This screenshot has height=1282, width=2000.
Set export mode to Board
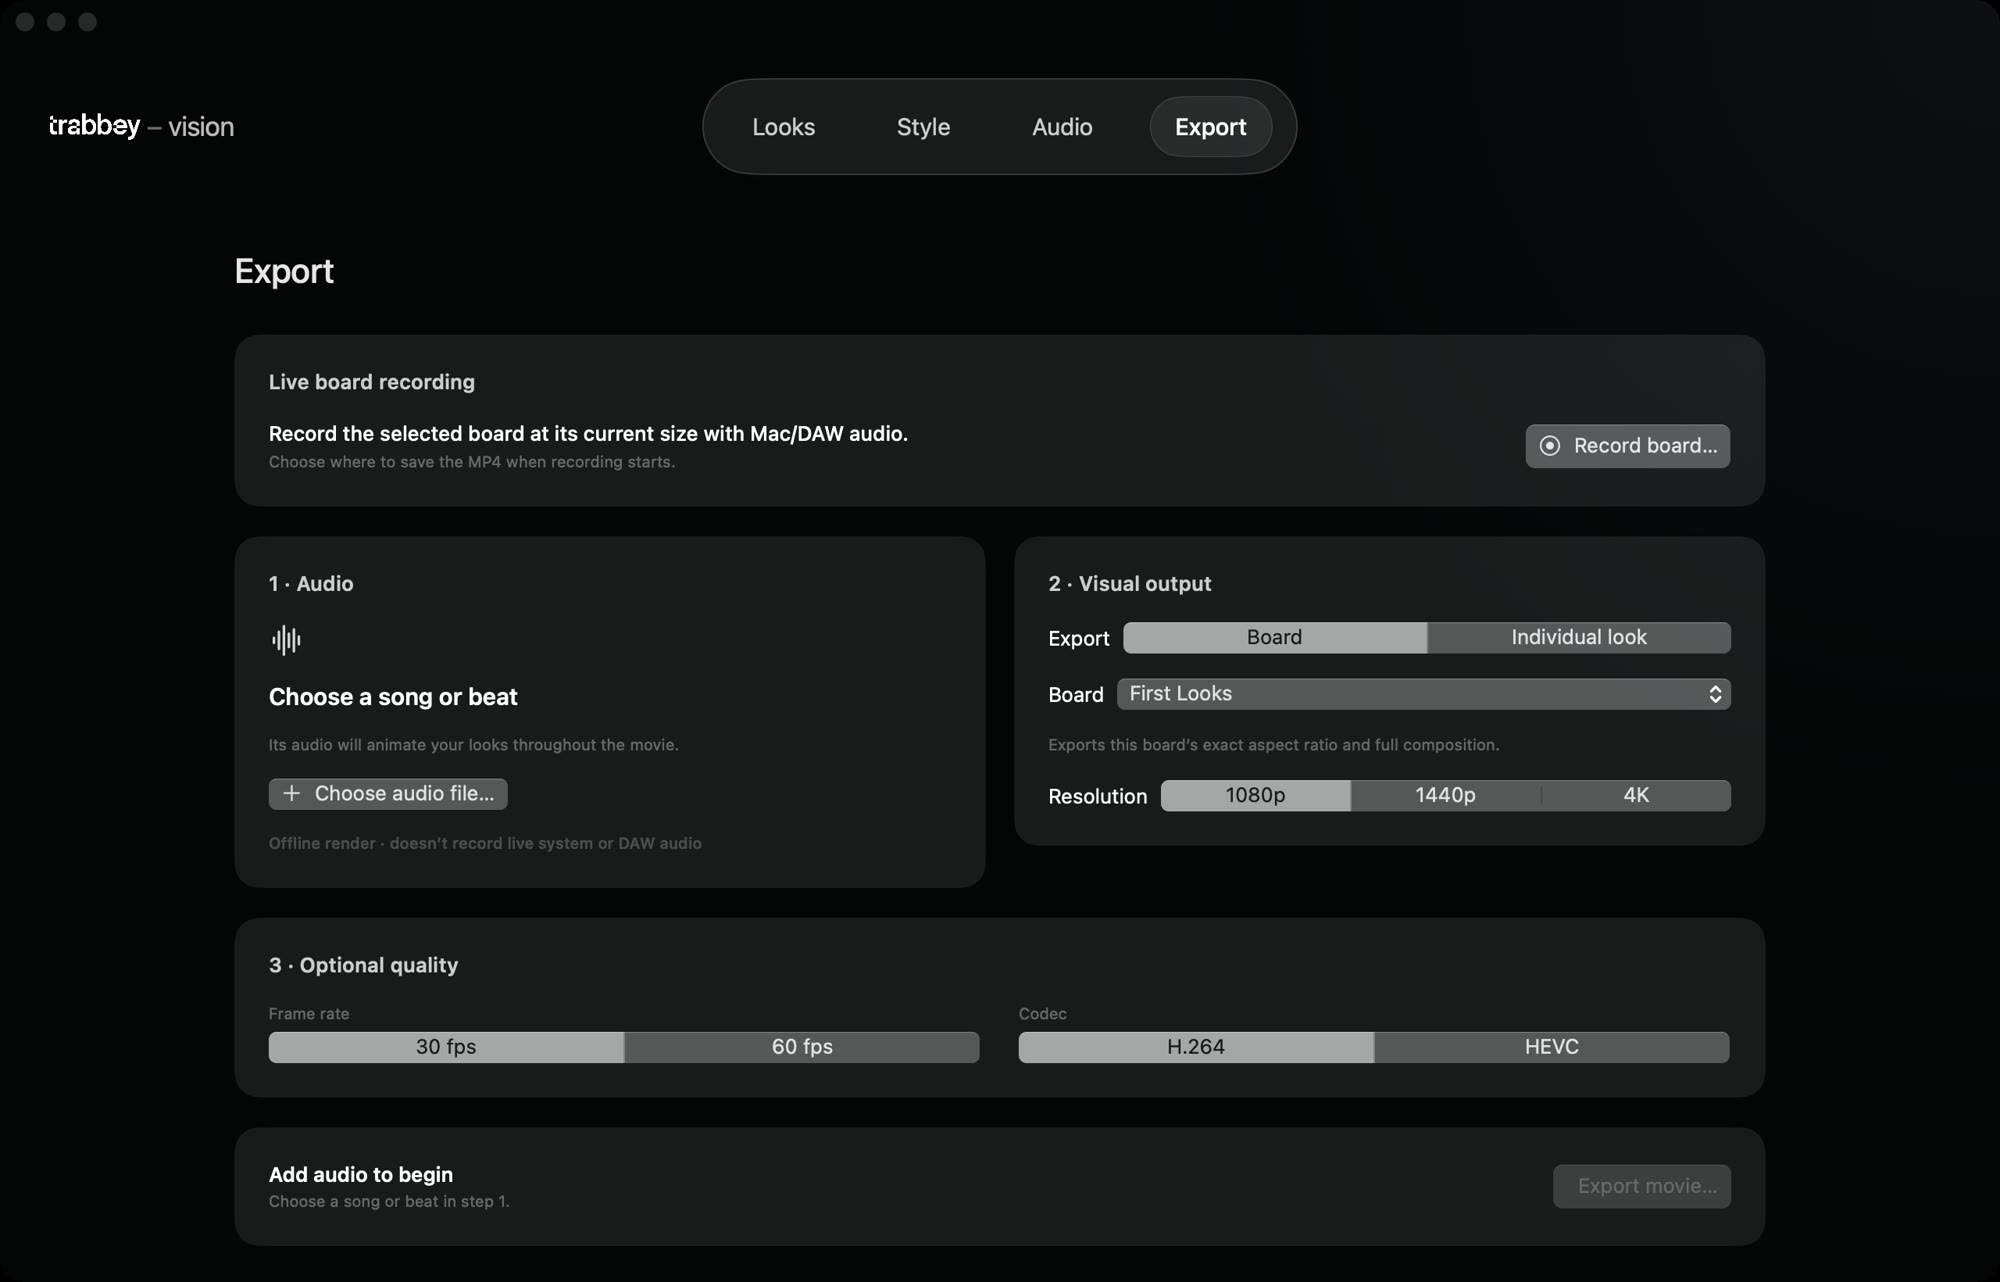[x=1274, y=637]
